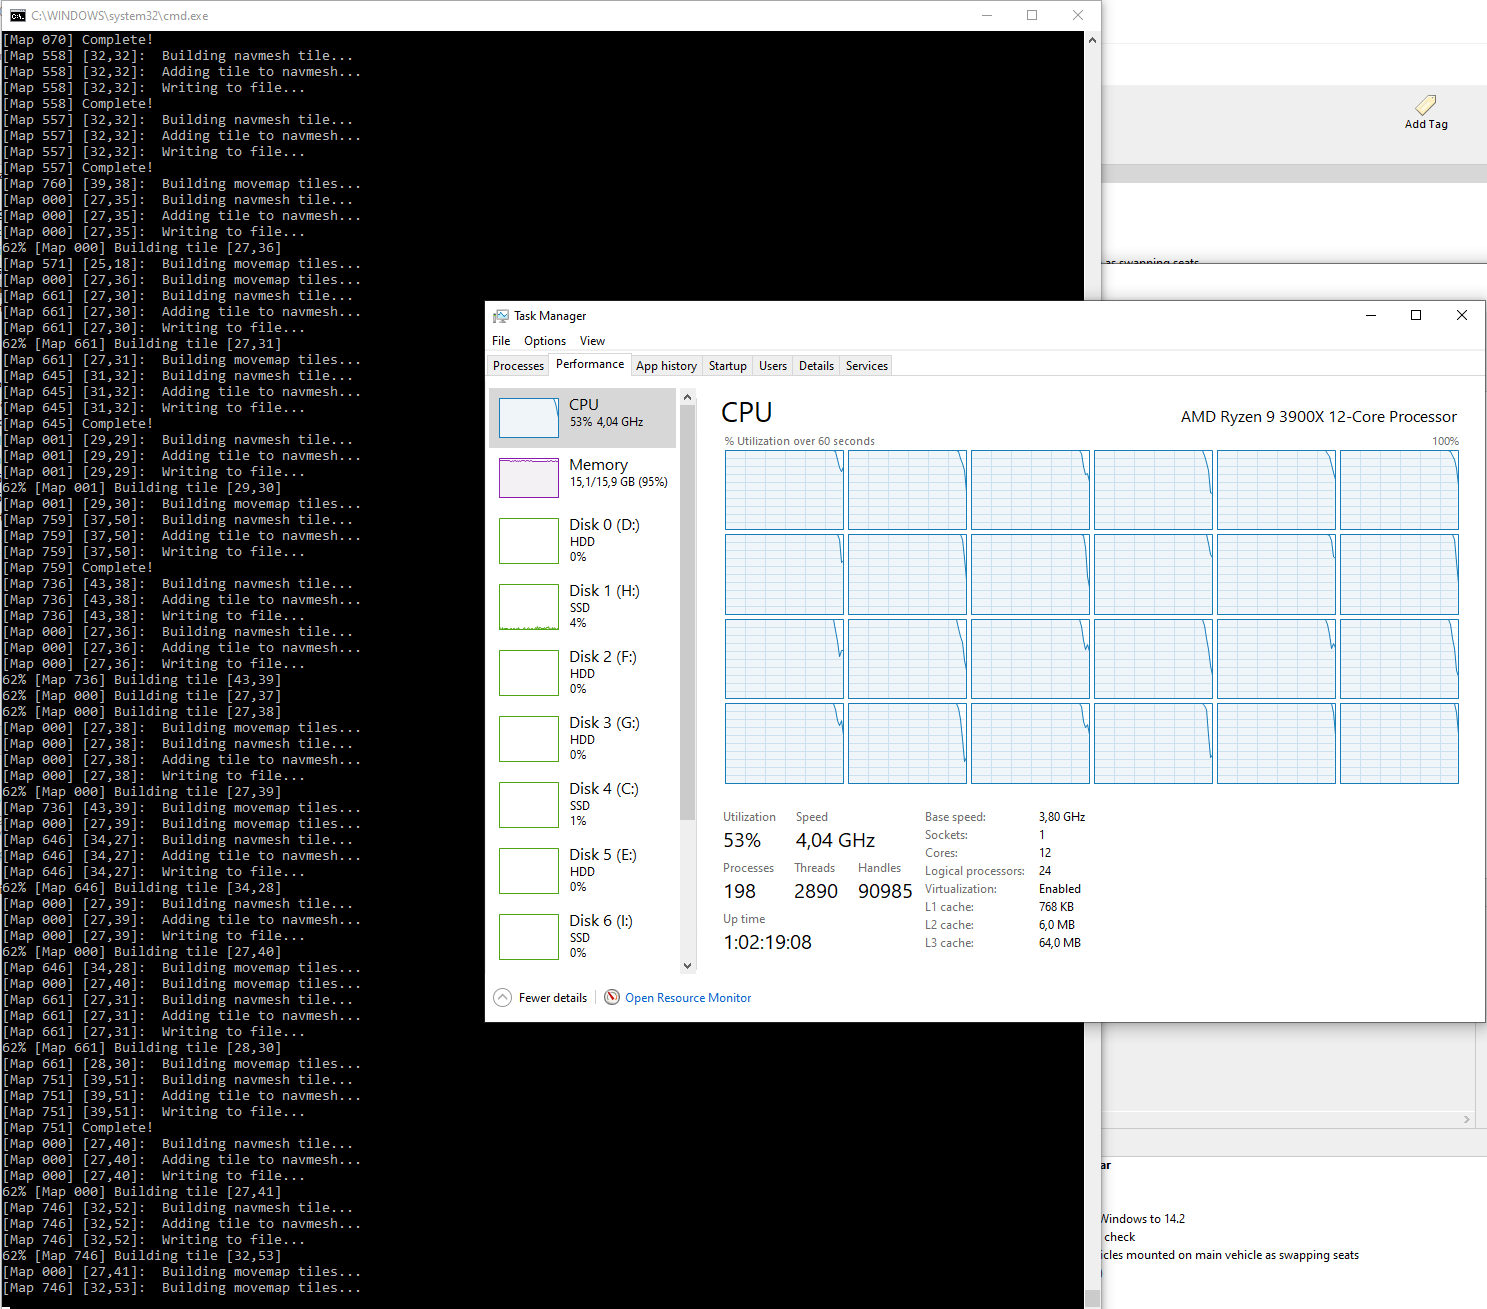This screenshot has width=1487, height=1309.
Task: Click Fewer details label
Action: click(553, 998)
